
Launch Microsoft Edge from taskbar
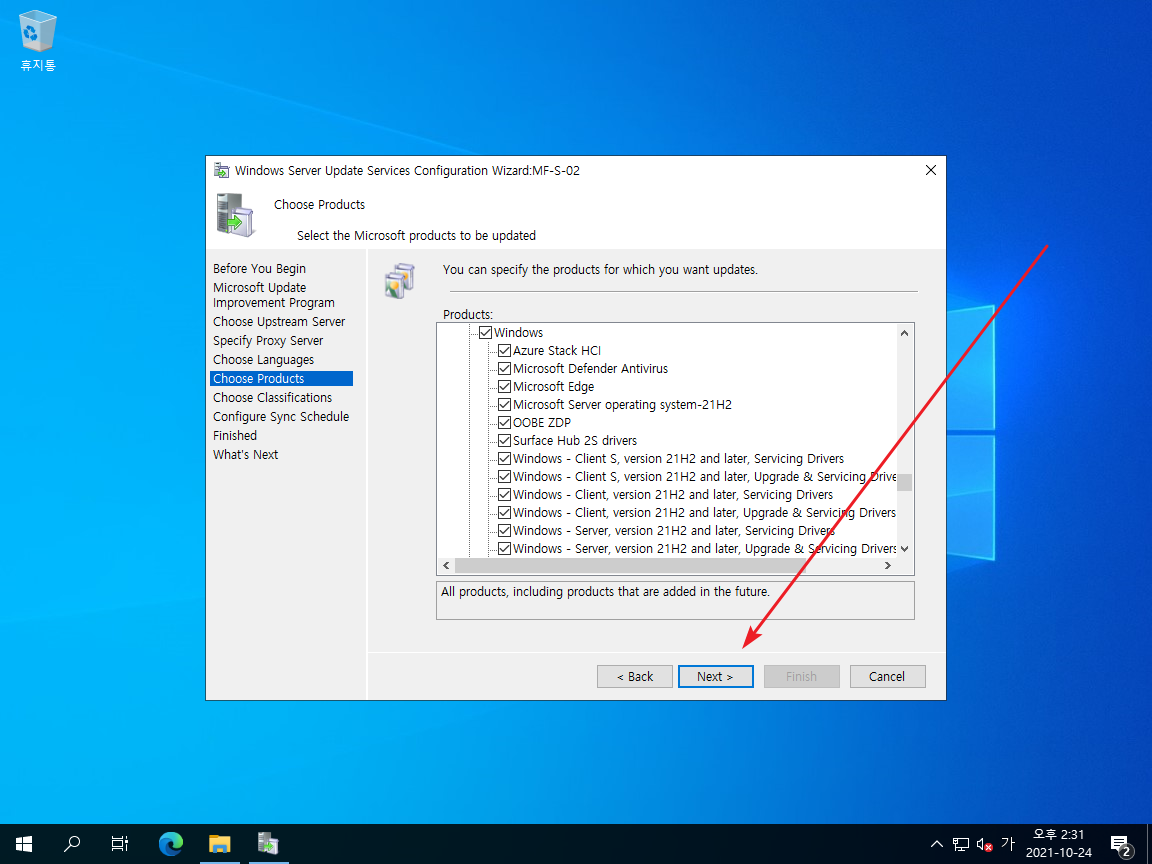(x=170, y=843)
